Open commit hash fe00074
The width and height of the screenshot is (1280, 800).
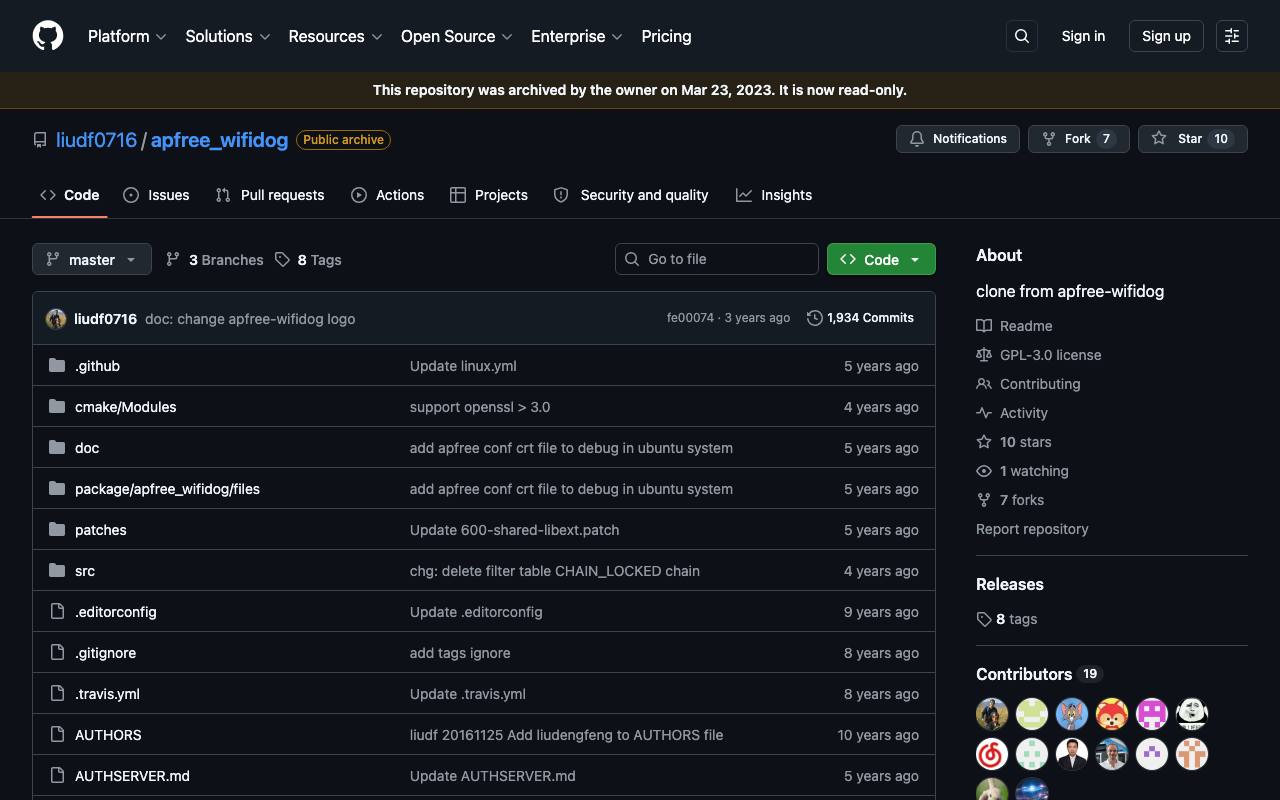click(690, 318)
